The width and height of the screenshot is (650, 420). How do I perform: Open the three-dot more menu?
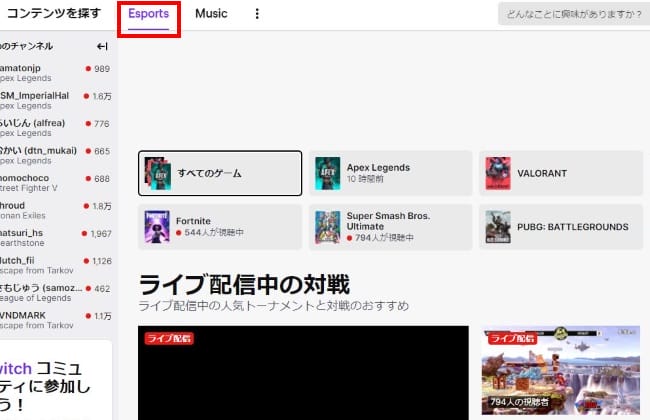point(257,14)
